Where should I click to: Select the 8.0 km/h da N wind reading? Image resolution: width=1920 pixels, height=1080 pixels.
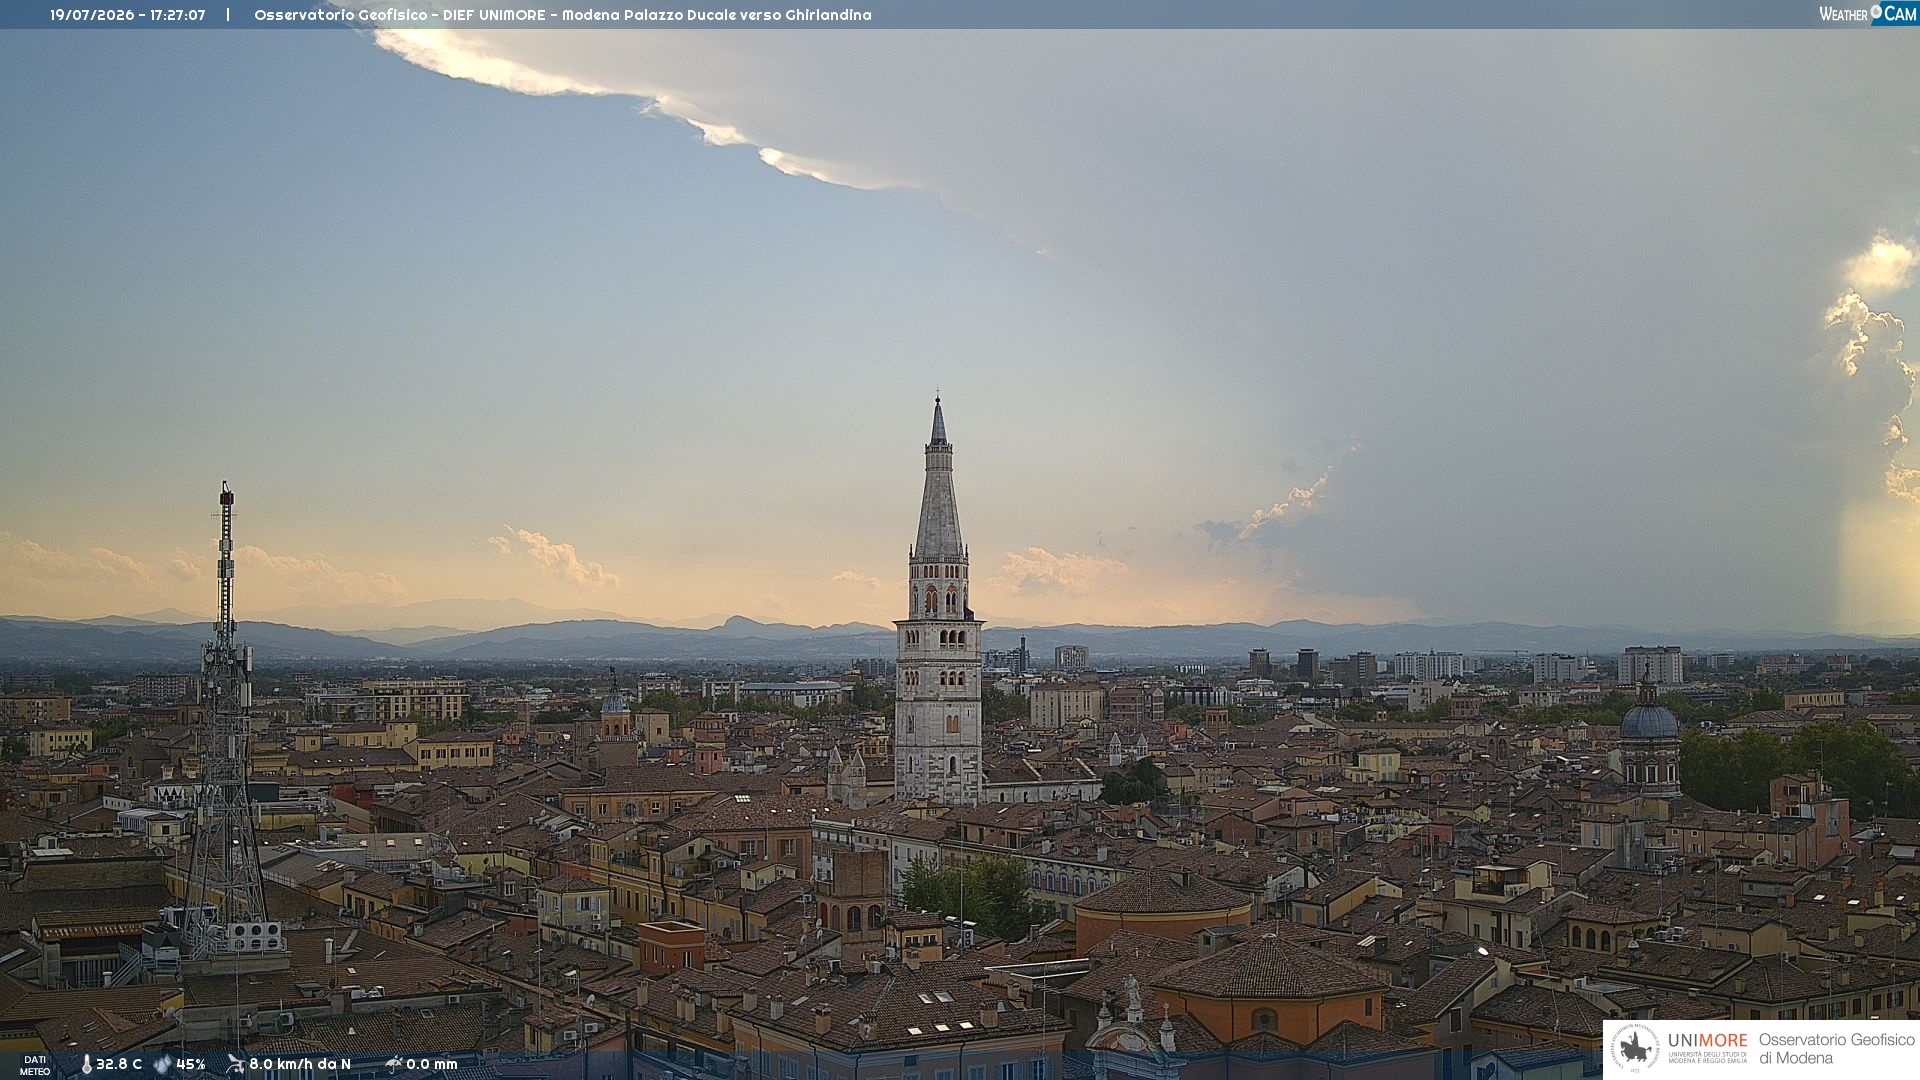pos(300,1065)
